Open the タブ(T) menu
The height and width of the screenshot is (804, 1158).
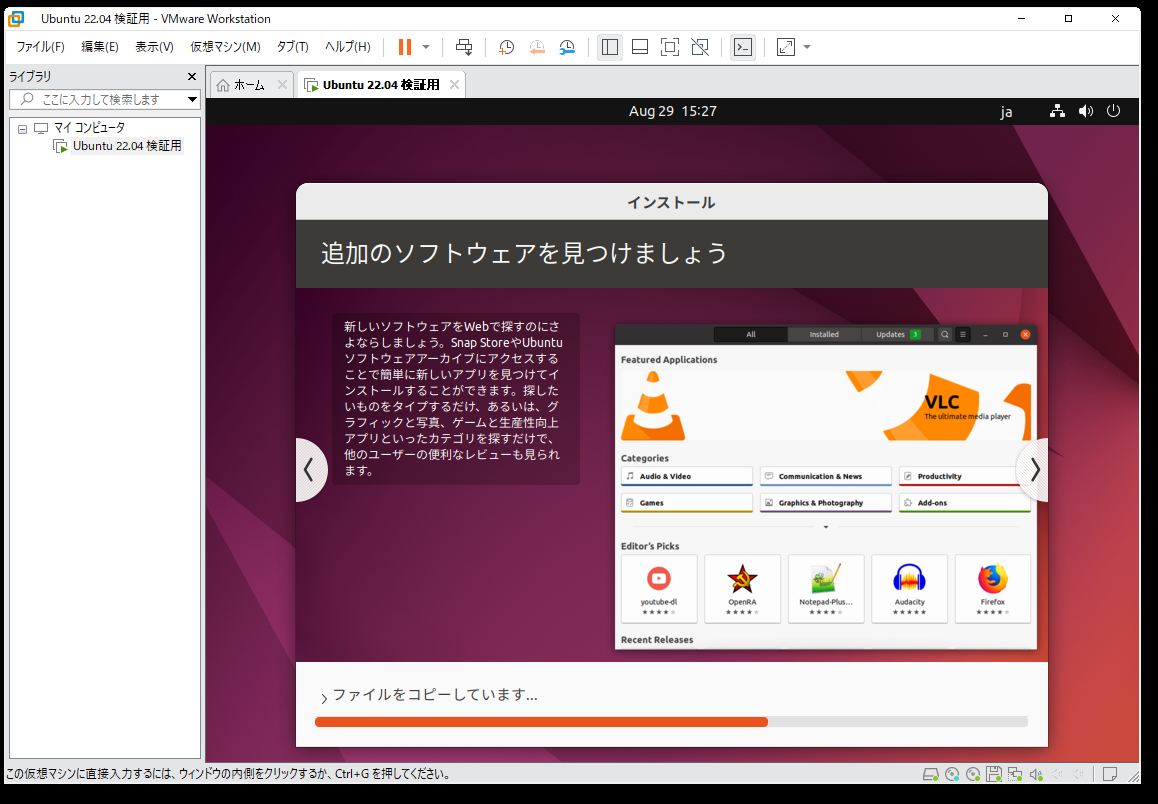(292, 47)
